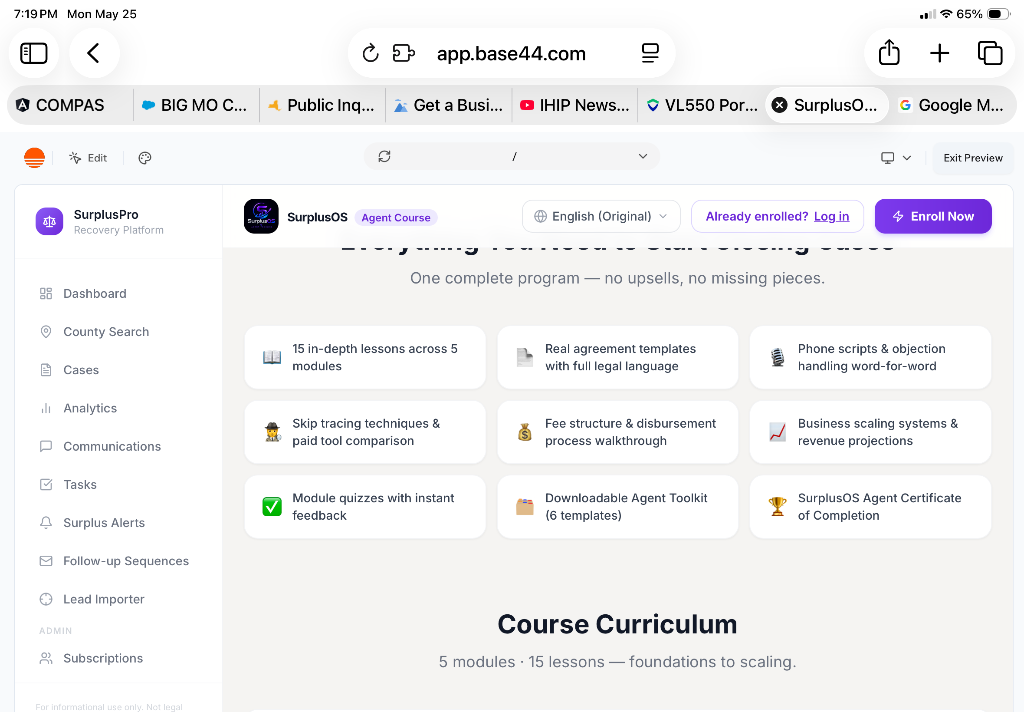Show the tab overview icon
This screenshot has height=712, width=1024.
coord(989,53)
